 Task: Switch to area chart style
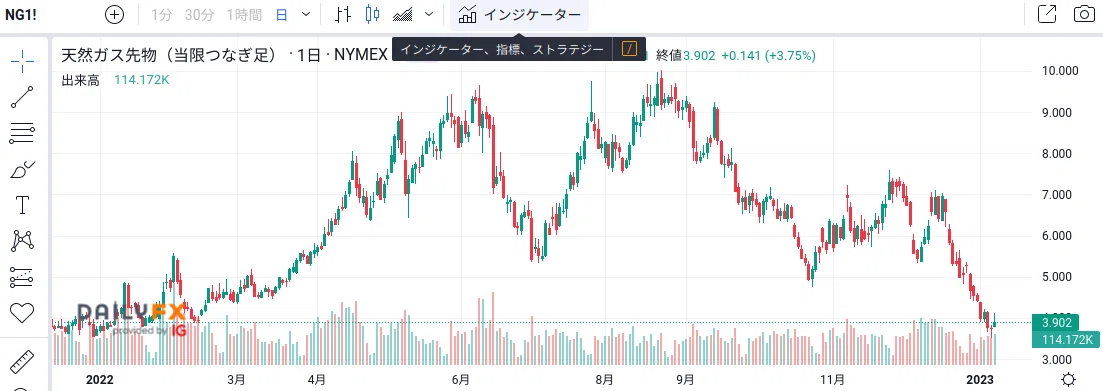[x=403, y=14]
